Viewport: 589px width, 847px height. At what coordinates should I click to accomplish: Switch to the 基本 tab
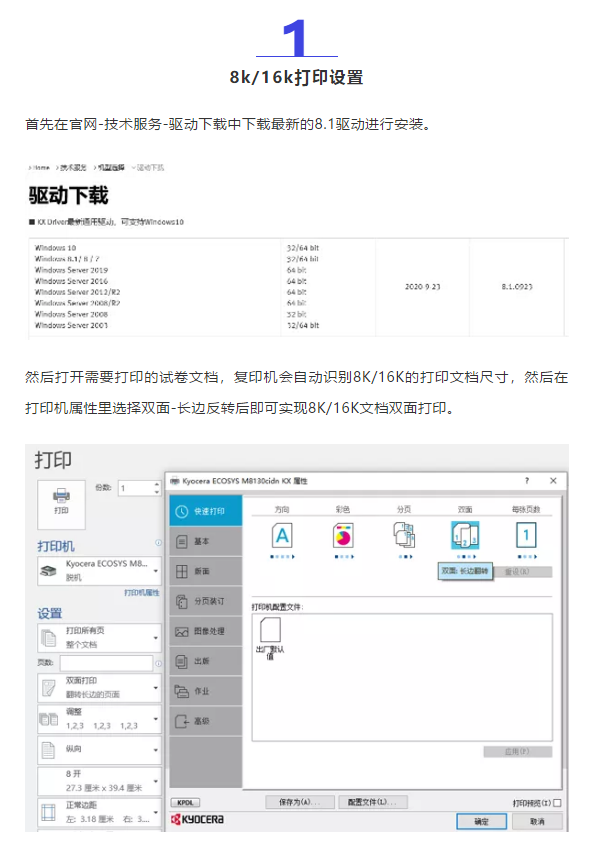point(205,541)
